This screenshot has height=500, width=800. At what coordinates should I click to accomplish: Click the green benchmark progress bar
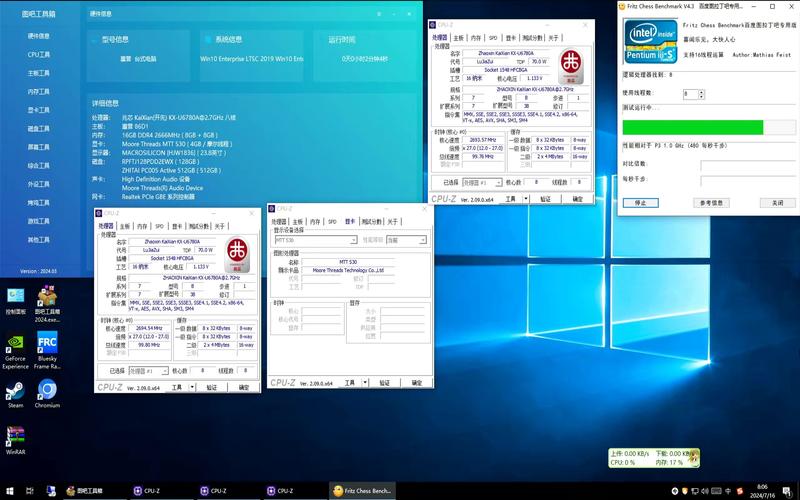692,127
